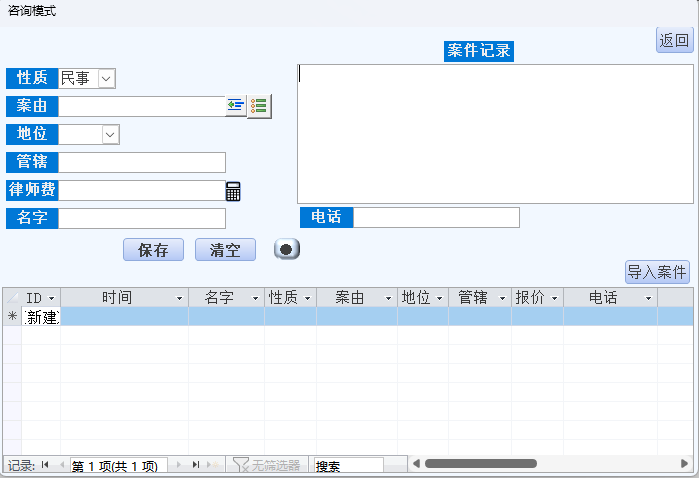Open the 时间 column filter arrow

[x=180, y=298]
